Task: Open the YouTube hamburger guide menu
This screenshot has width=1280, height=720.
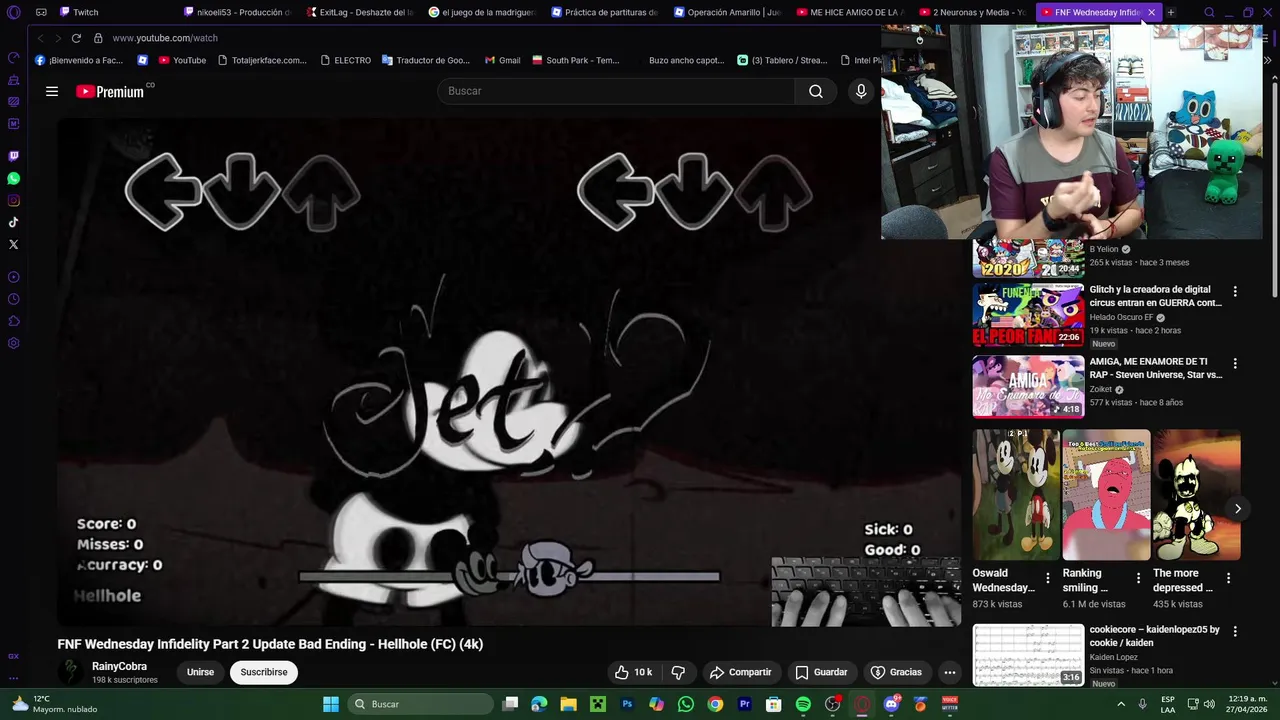Action: pos(52,91)
